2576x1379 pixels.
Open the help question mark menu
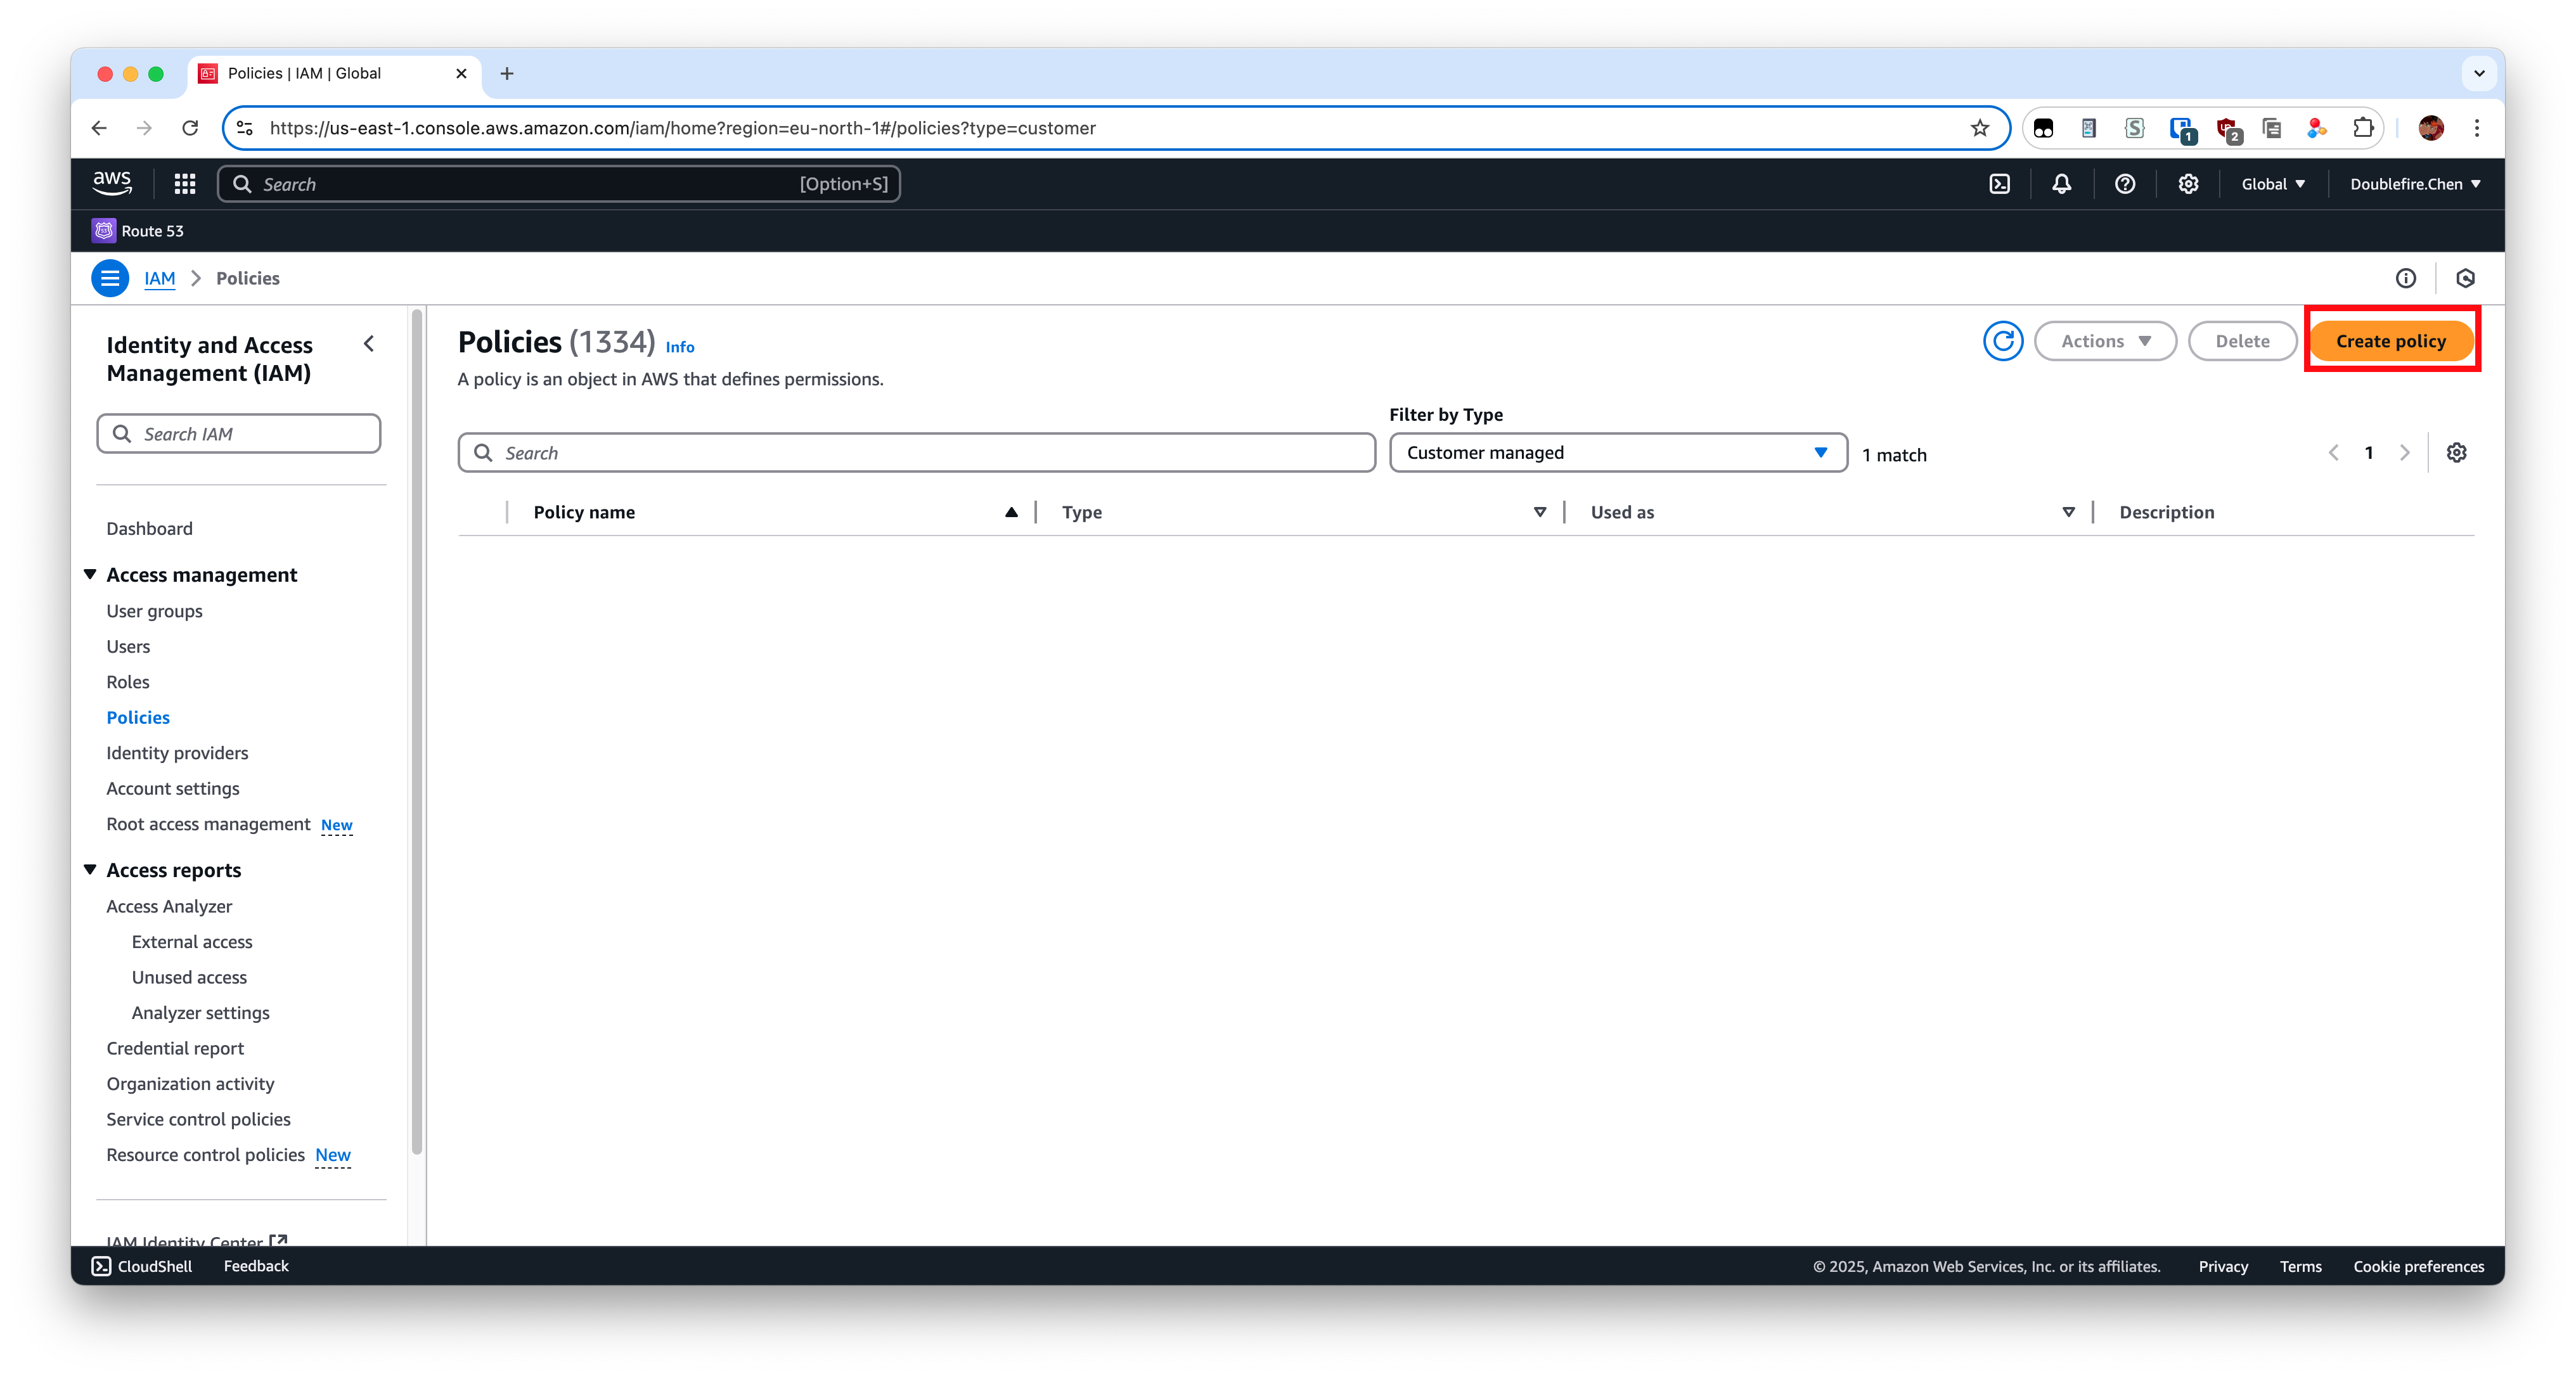pos(2125,184)
